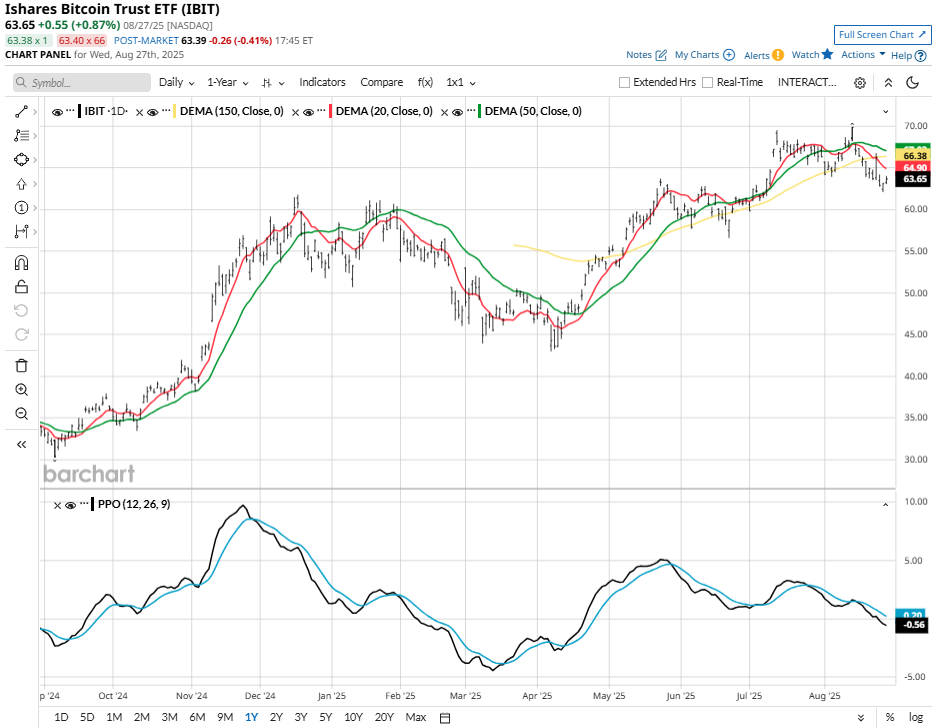
Task: Remove the PPO (12, 26, 9) indicator
Action: point(57,505)
